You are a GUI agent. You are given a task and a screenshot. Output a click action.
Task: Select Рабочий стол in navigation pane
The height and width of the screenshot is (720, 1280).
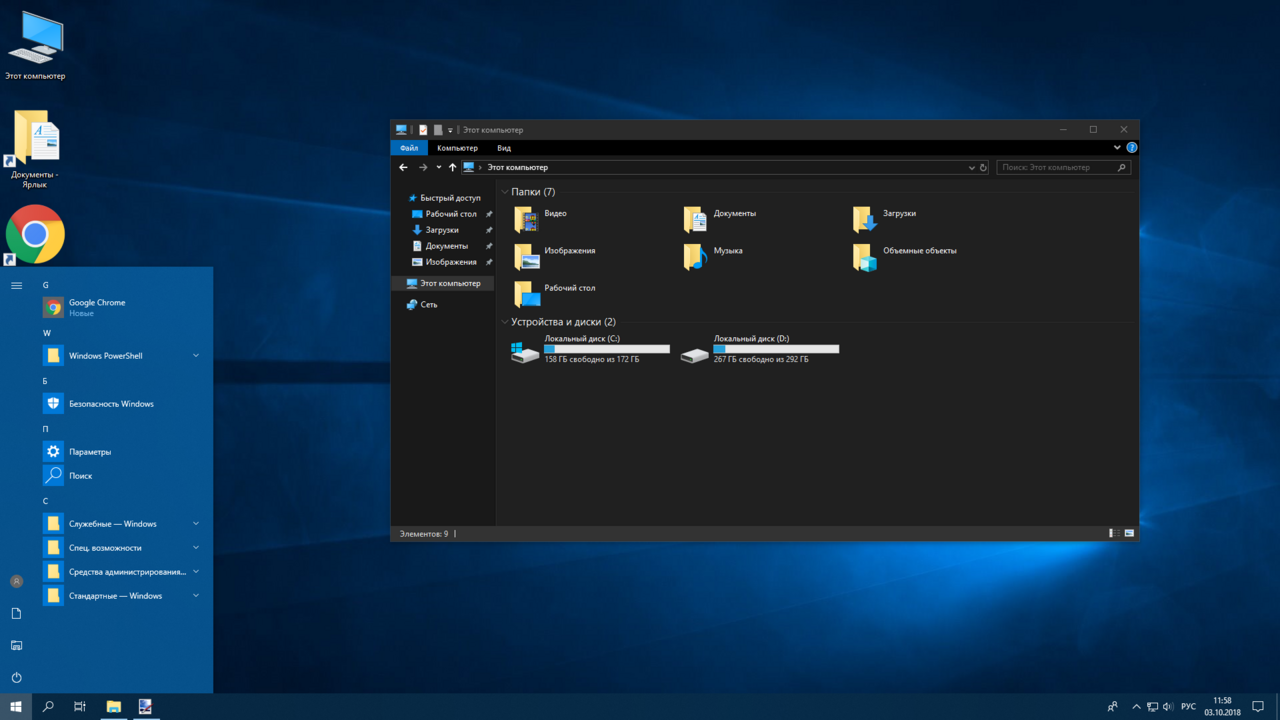point(443,214)
